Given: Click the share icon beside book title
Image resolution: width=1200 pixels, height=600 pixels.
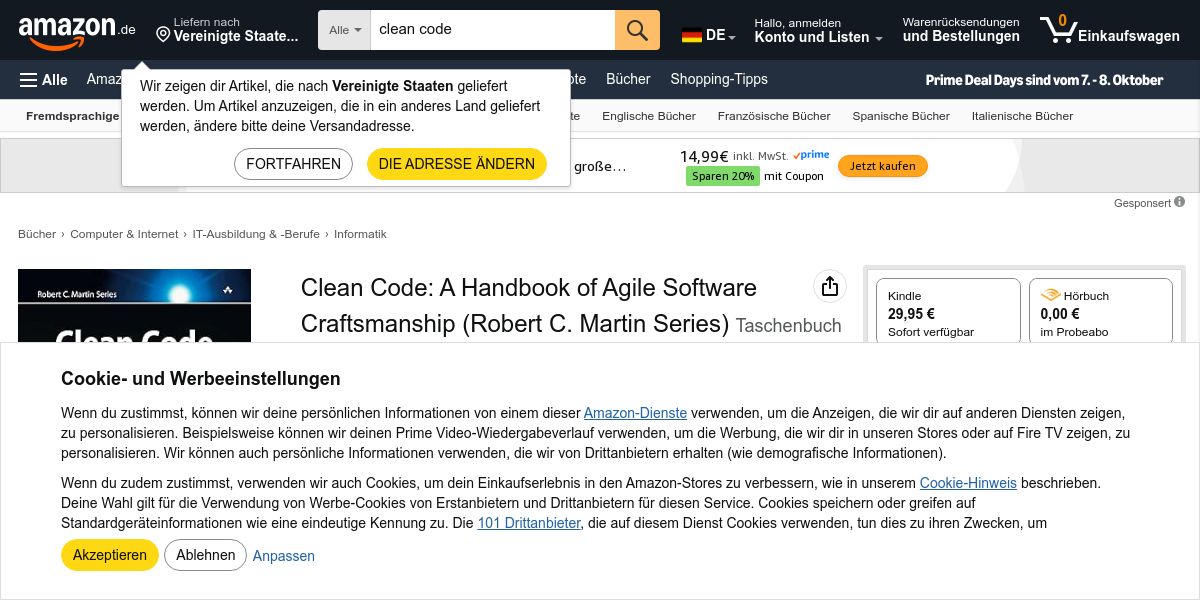Looking at the screenshot, I should click(829, 287).
